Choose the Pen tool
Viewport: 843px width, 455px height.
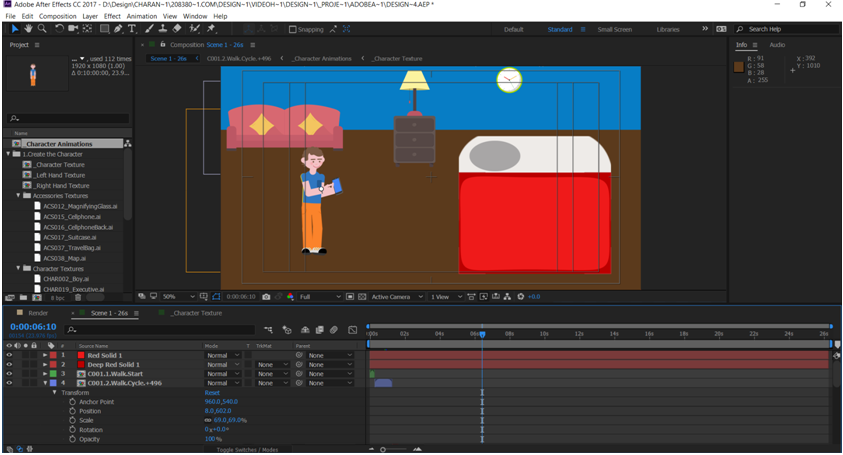click(x=118, y=29)
